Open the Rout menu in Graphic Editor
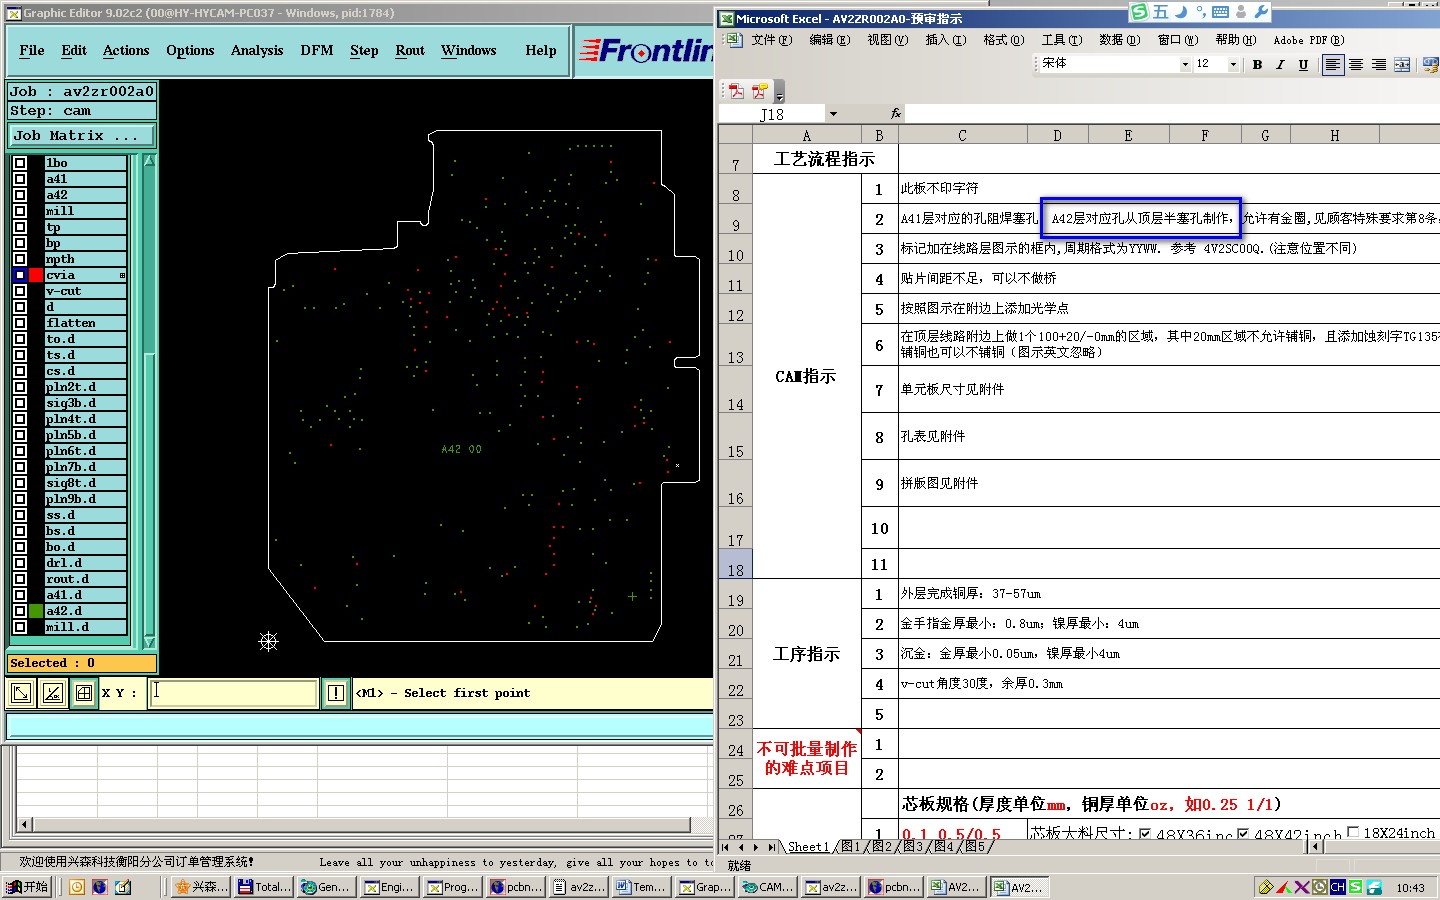This screenshot has height=900, width=1440. pyautogui.click(x=410, y=50)
